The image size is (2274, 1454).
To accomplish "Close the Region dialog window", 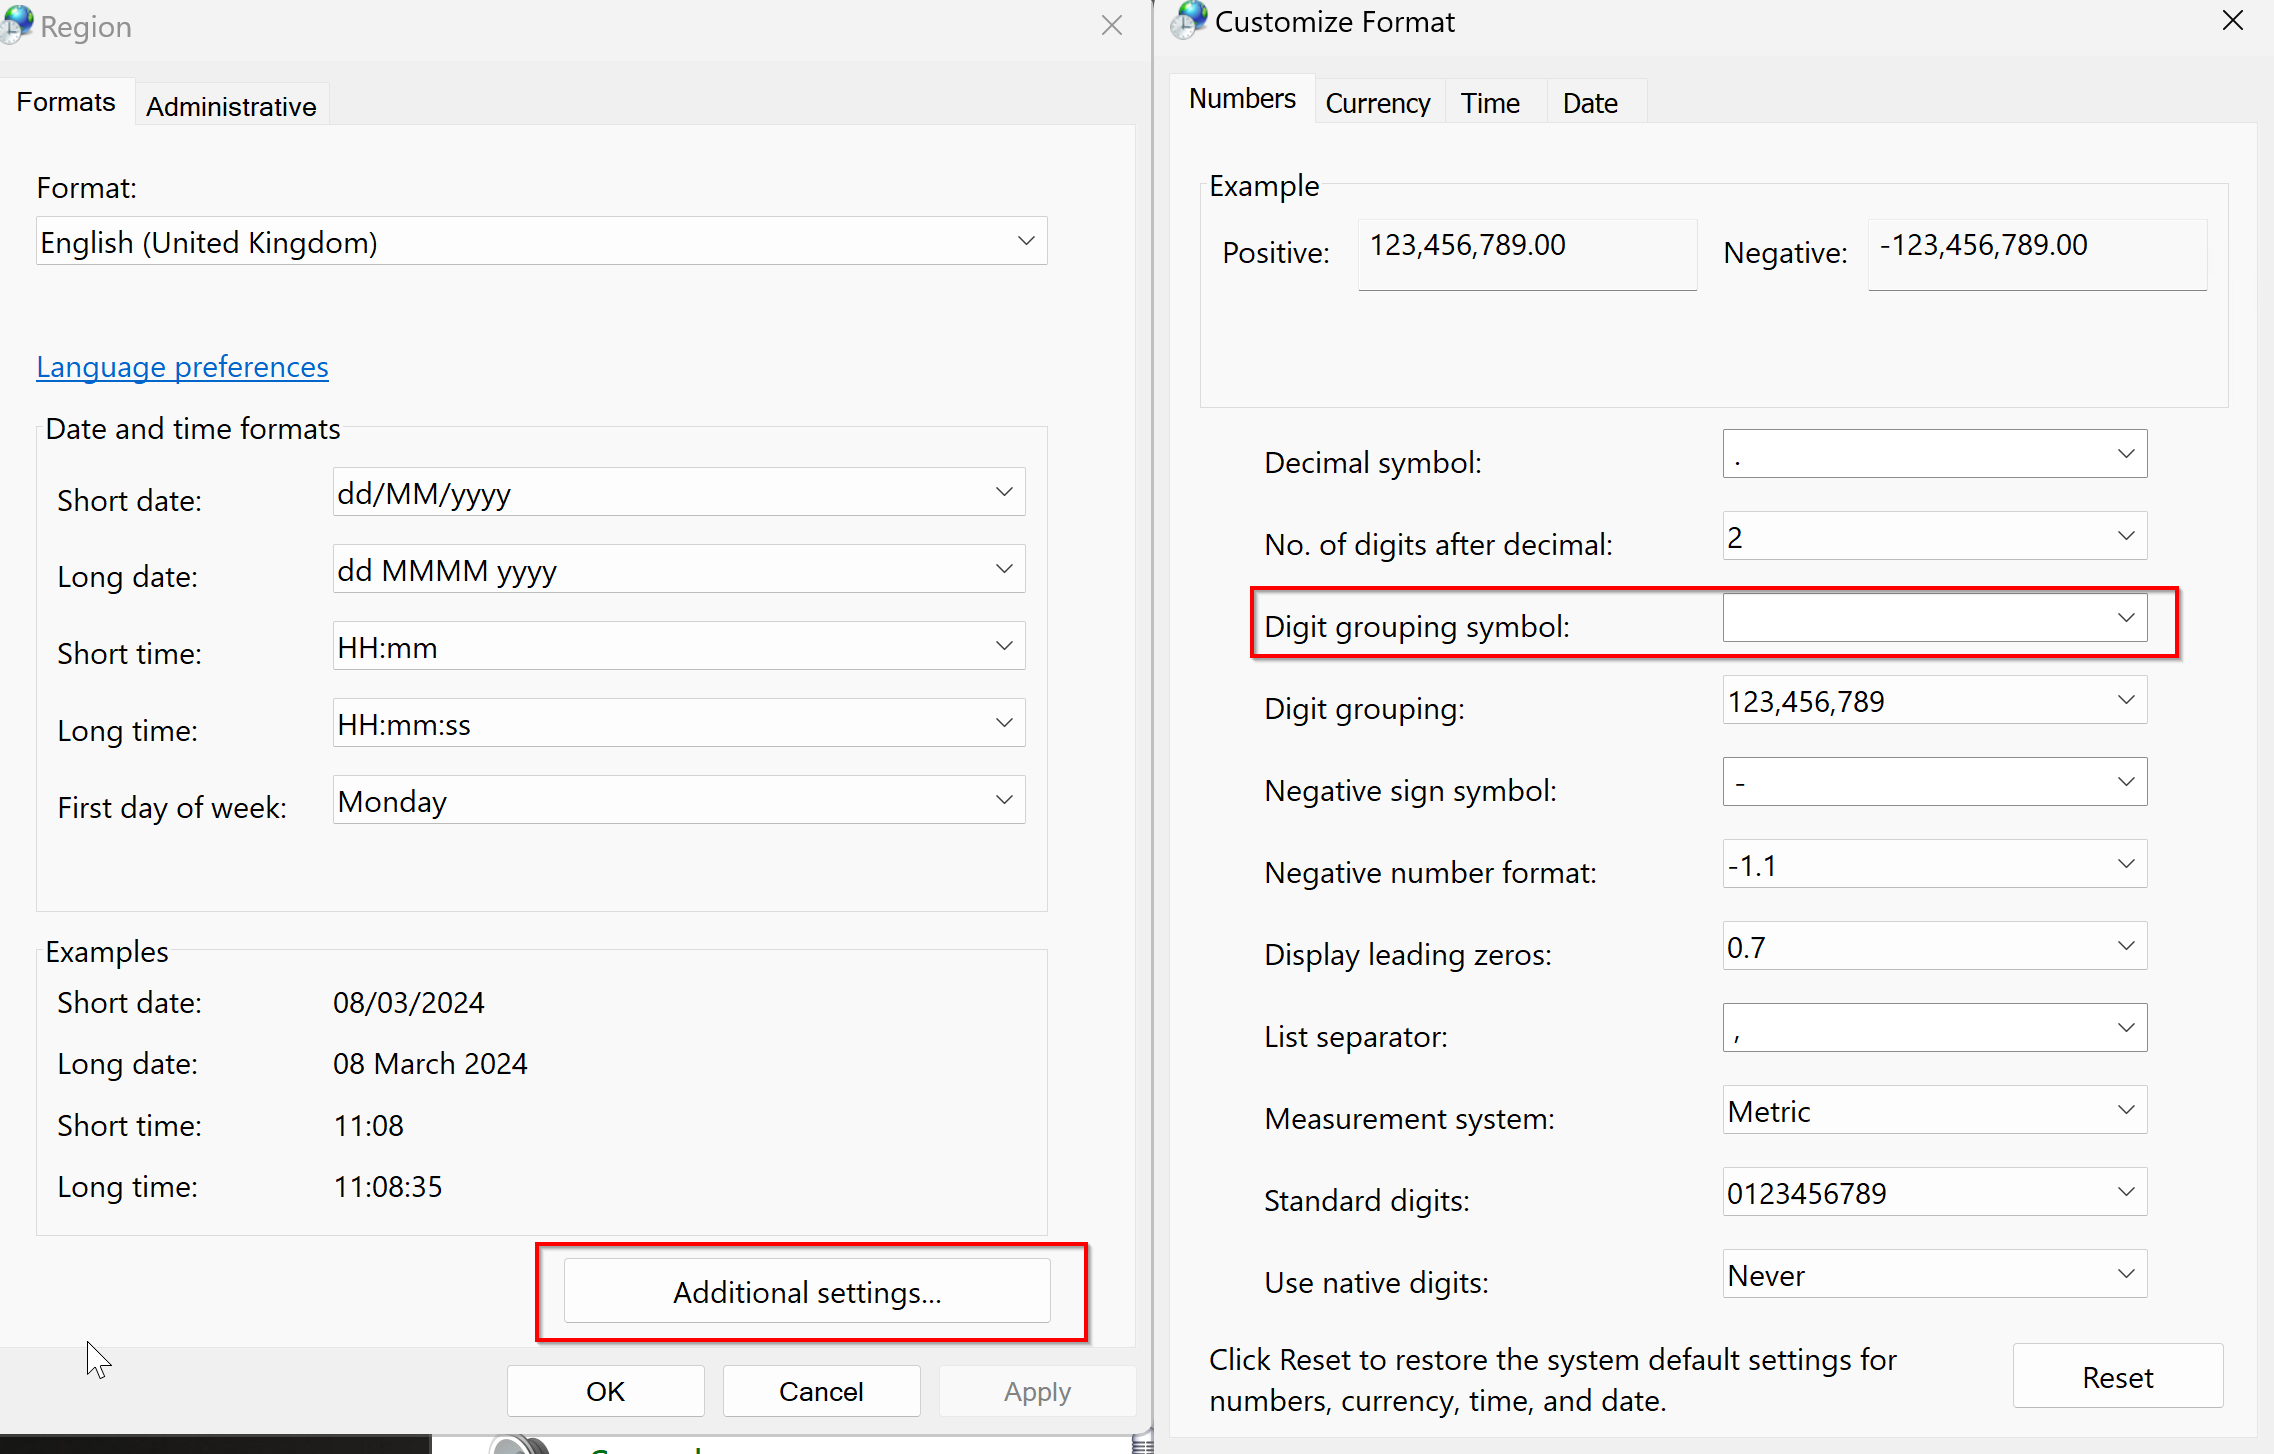I will tap(1111, 26).
